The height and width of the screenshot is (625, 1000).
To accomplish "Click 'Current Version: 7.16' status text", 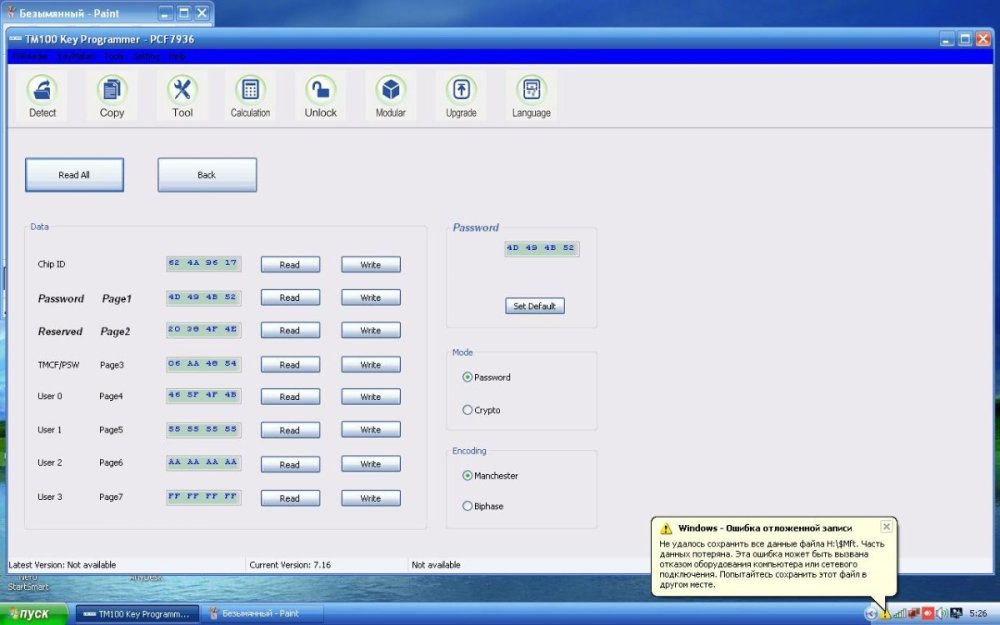I will click(x=290, y=565).
